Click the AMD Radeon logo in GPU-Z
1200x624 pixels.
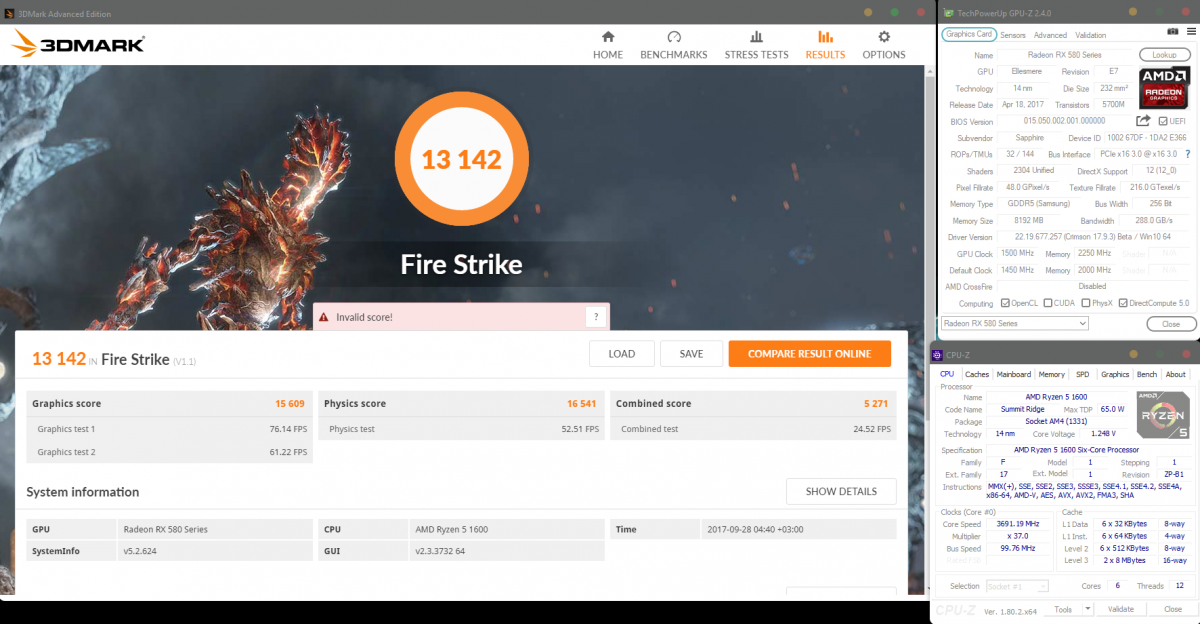click(1163, 88)
